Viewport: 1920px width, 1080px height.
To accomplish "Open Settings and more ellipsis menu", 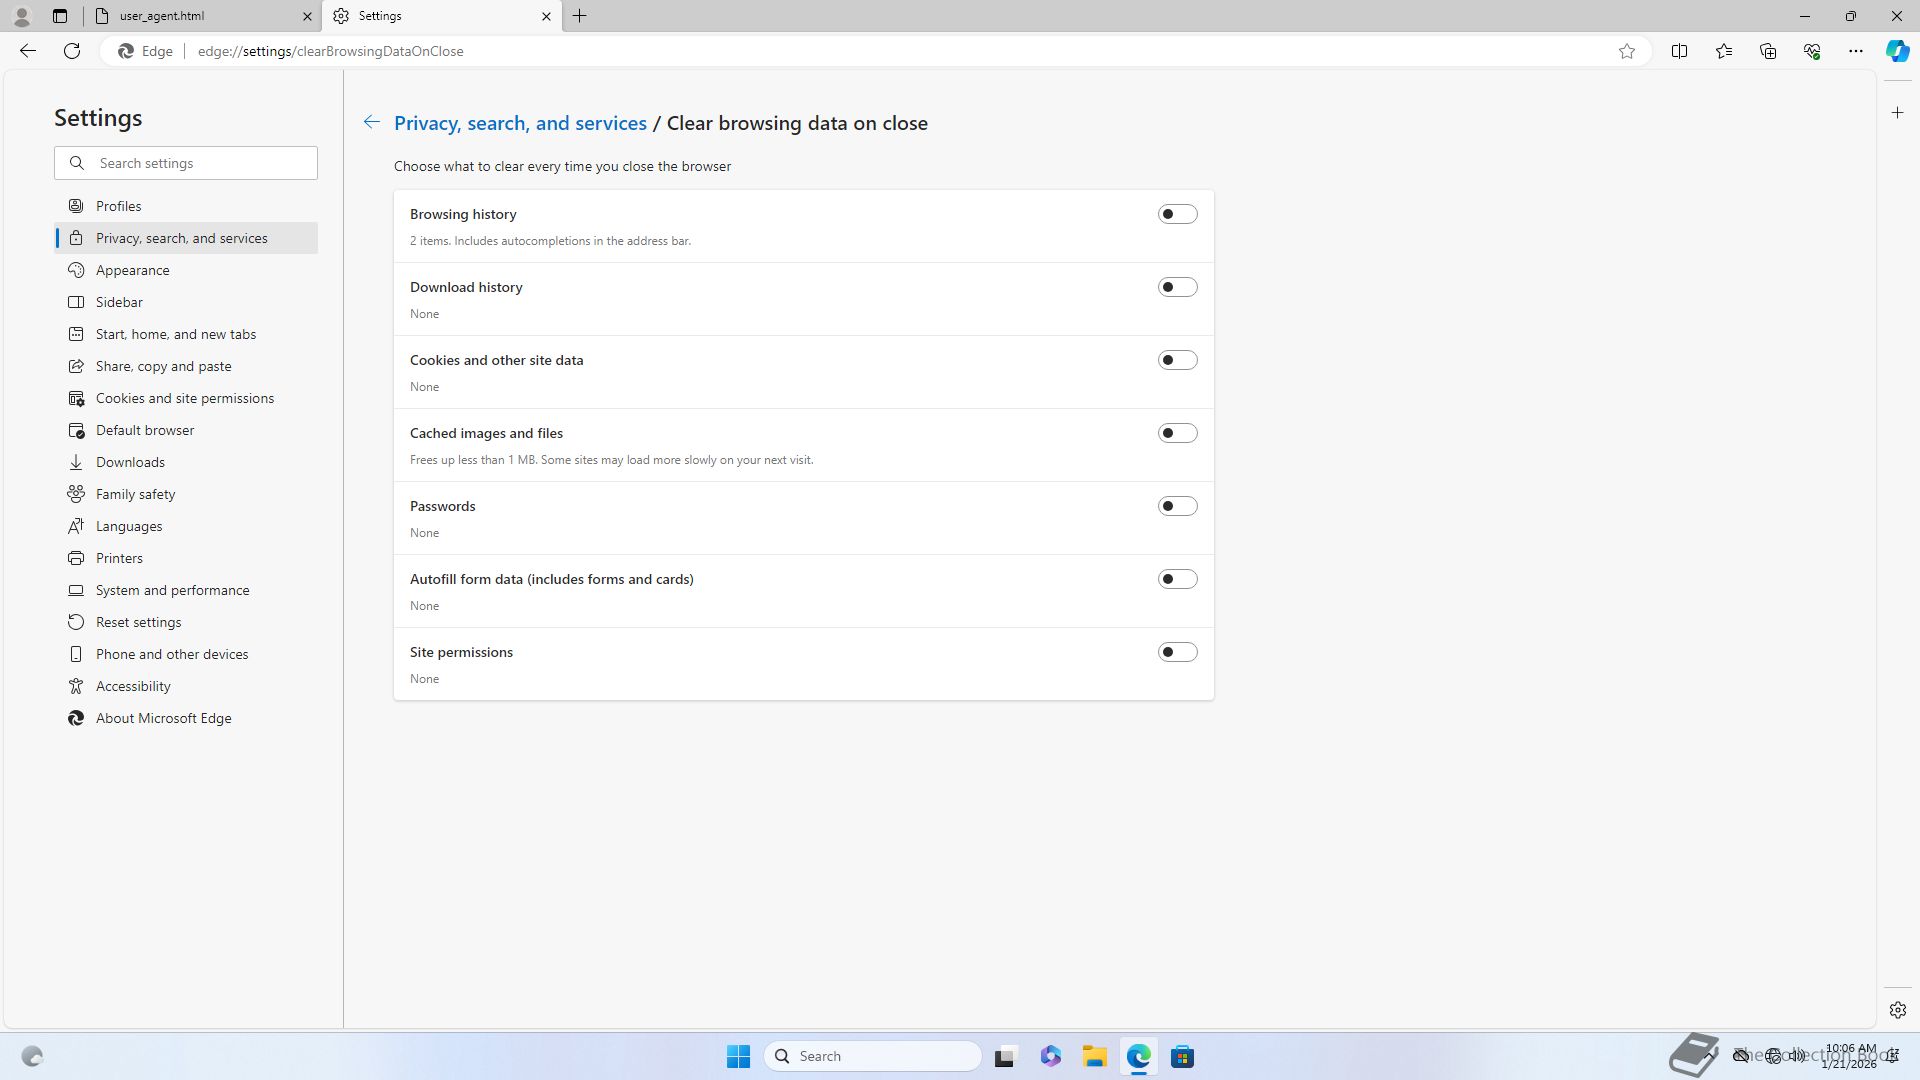I will [1855, 51].
